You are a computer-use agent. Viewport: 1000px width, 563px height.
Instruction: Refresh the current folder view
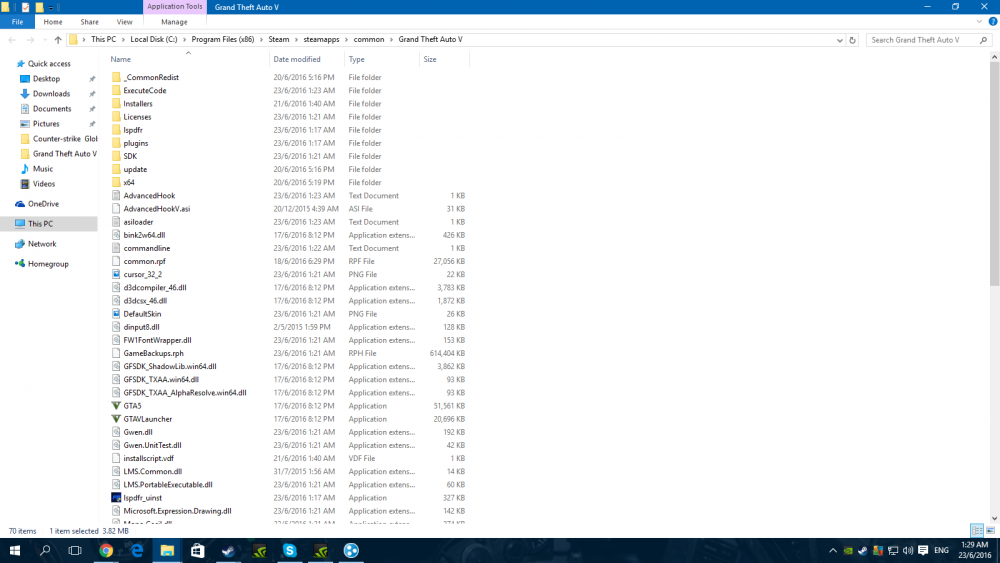[x=852, y=40]
